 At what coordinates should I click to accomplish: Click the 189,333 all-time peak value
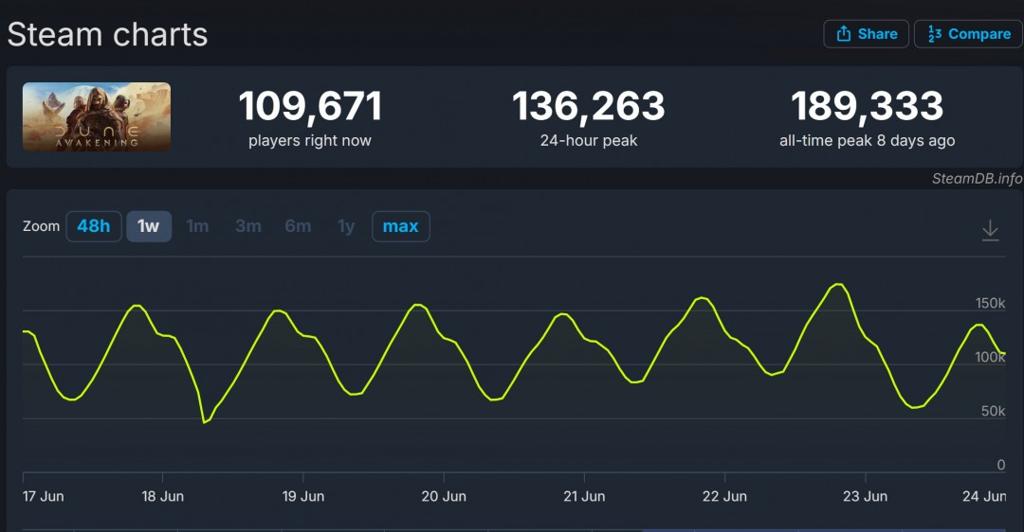[x=867, y=106]
